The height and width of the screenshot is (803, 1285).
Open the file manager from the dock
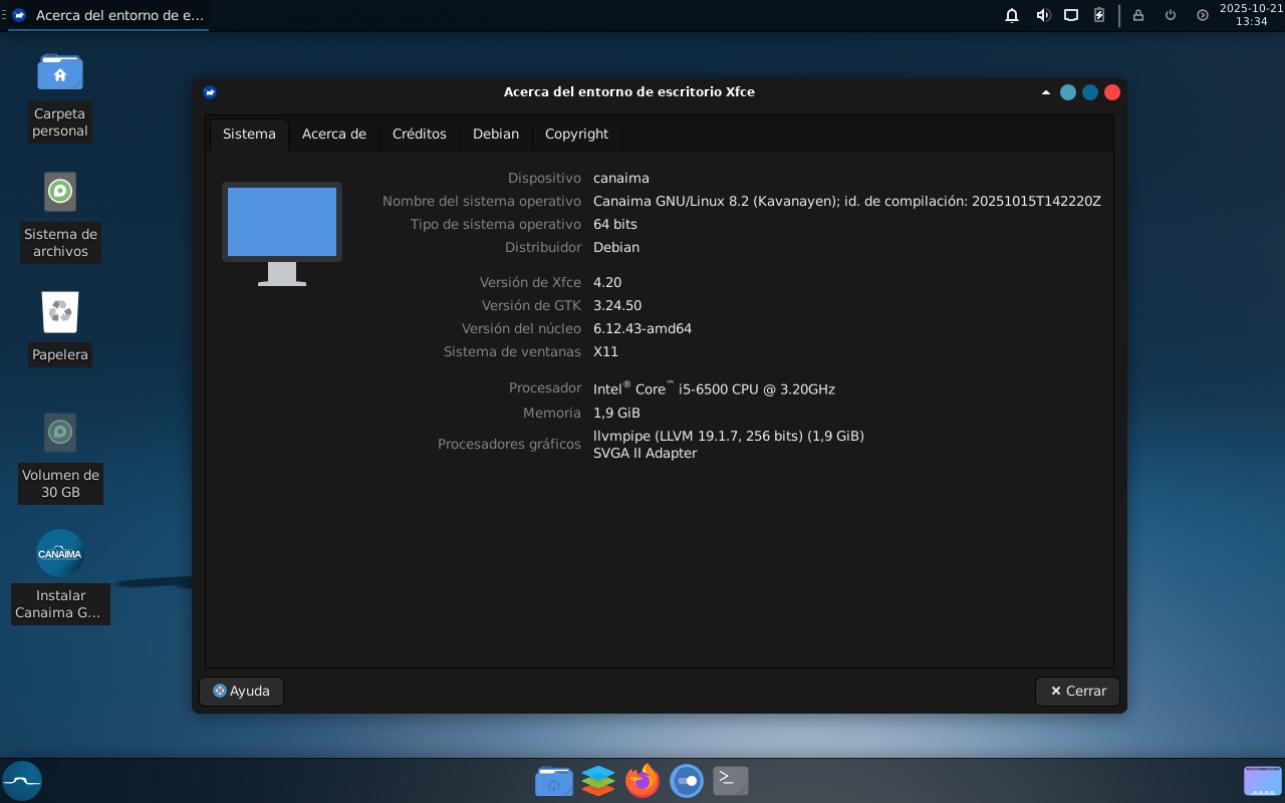coord(554,780)
